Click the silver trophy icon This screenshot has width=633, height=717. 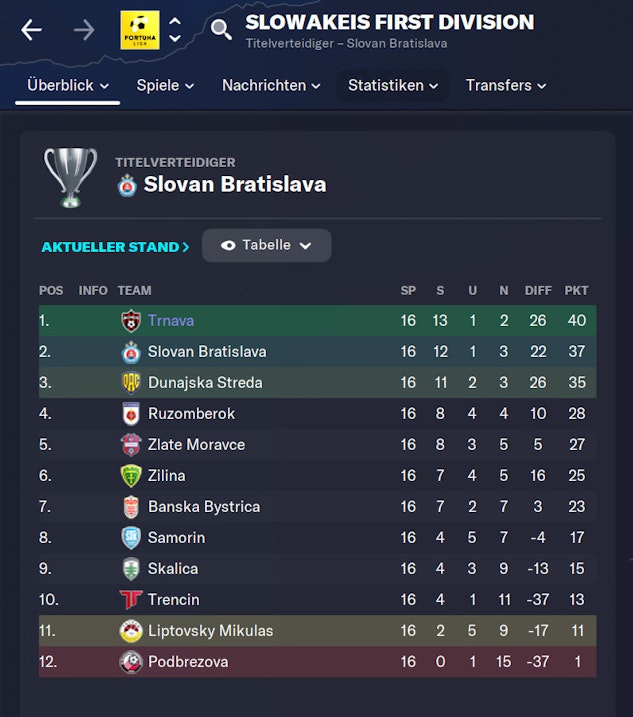(x=70, y=177)
